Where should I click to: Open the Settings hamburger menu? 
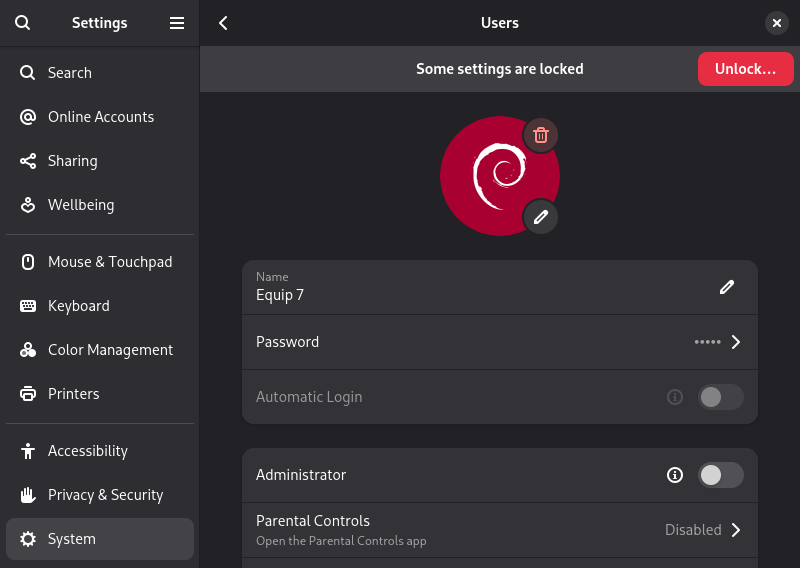pyautogui.click(x=177, y=23)
